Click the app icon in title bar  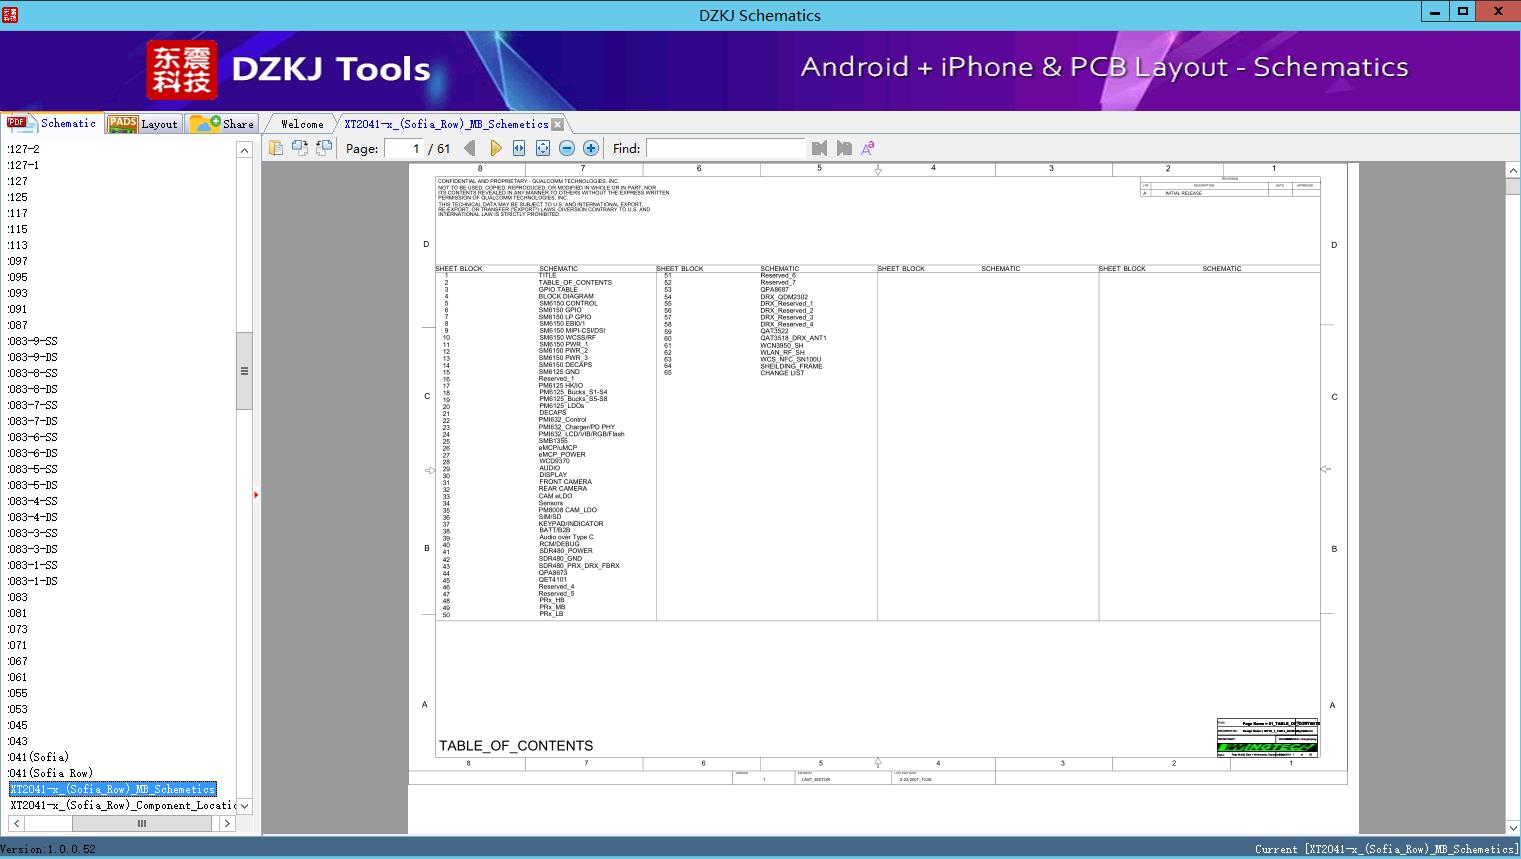pos(10,15)
